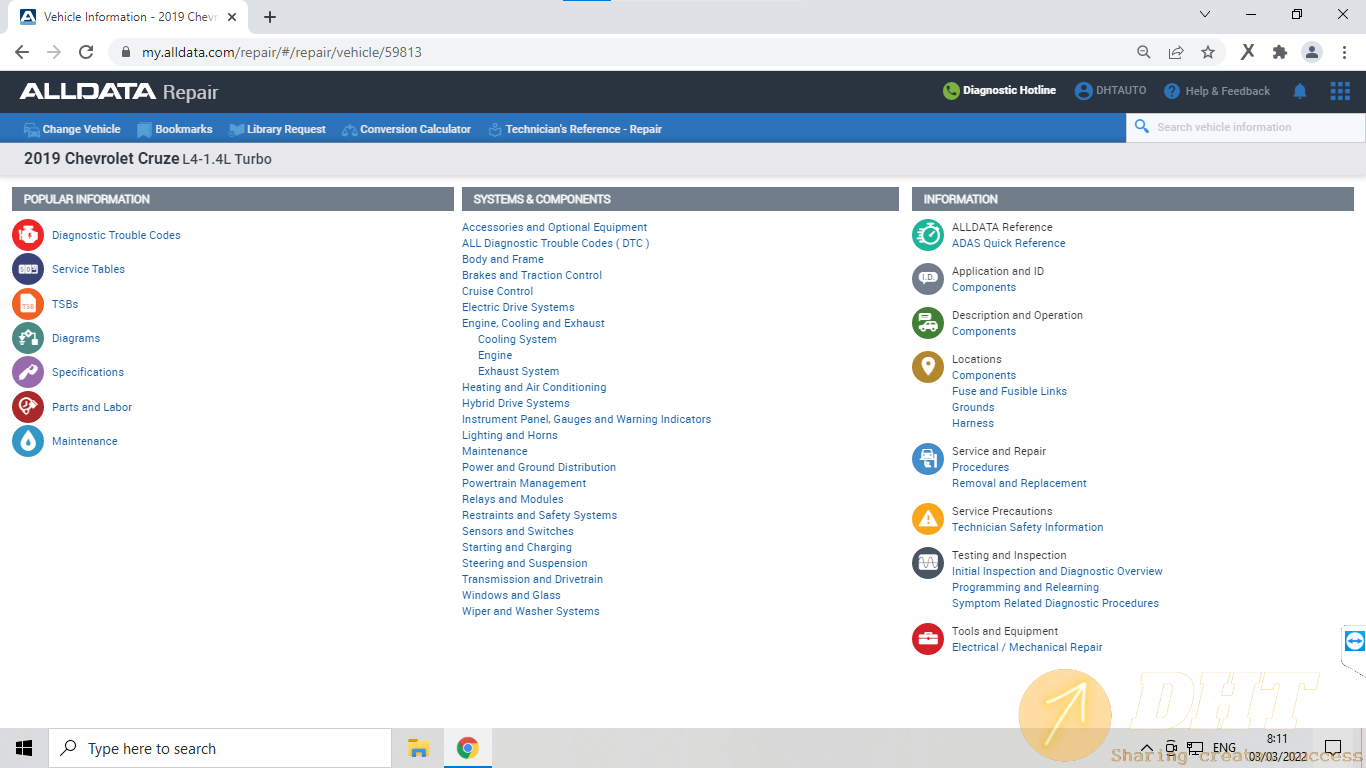Select the Vehicle Information browser tab
1366x768 pixels.
tap(128, 17)
